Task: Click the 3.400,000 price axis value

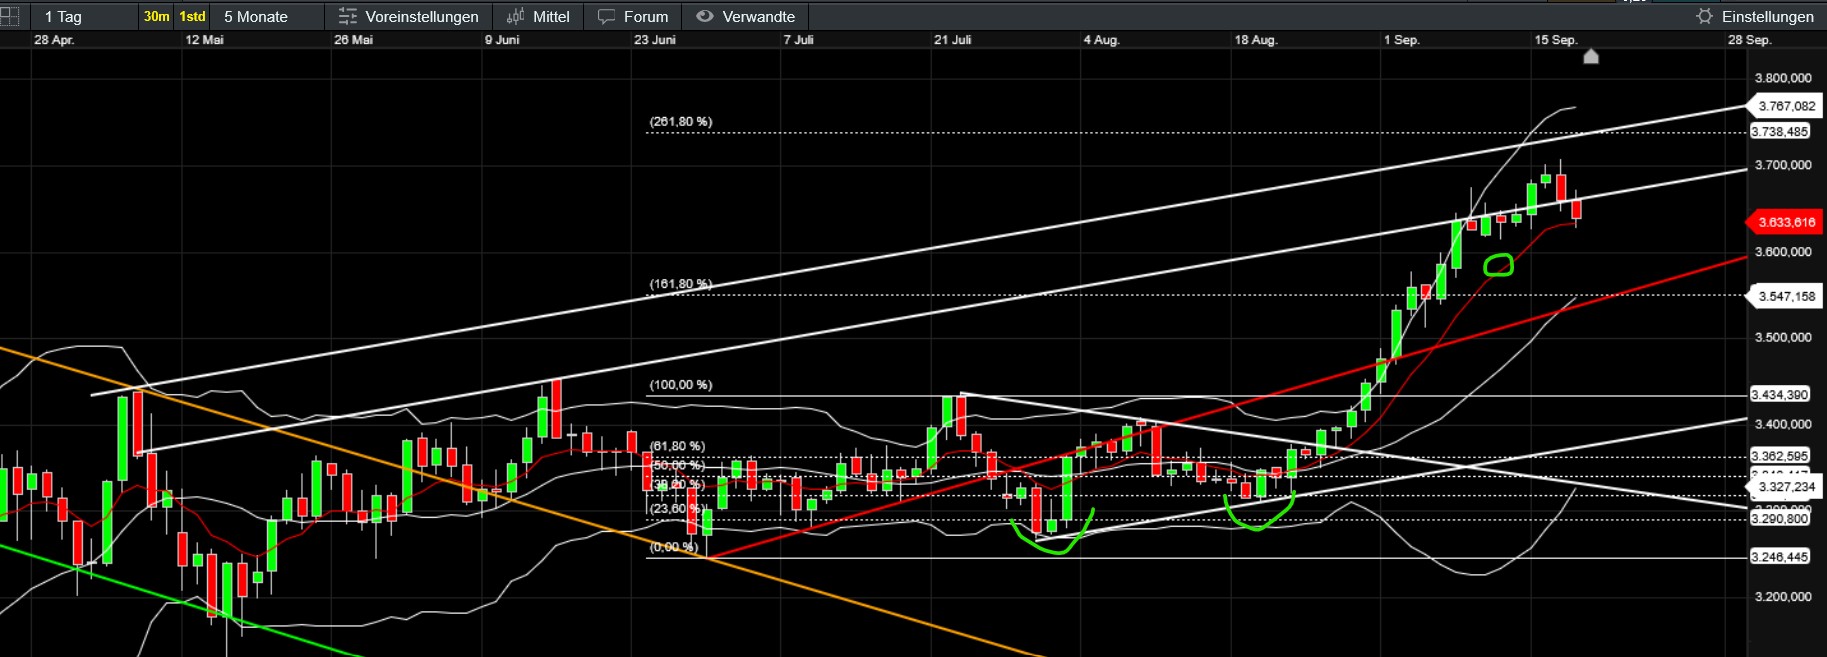Action: tap(1783, 425)
